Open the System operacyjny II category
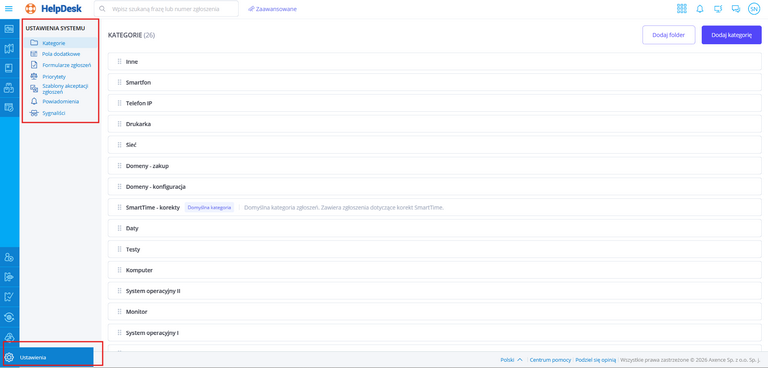Viewport: 768px width, 368px height. pos(434,291)
